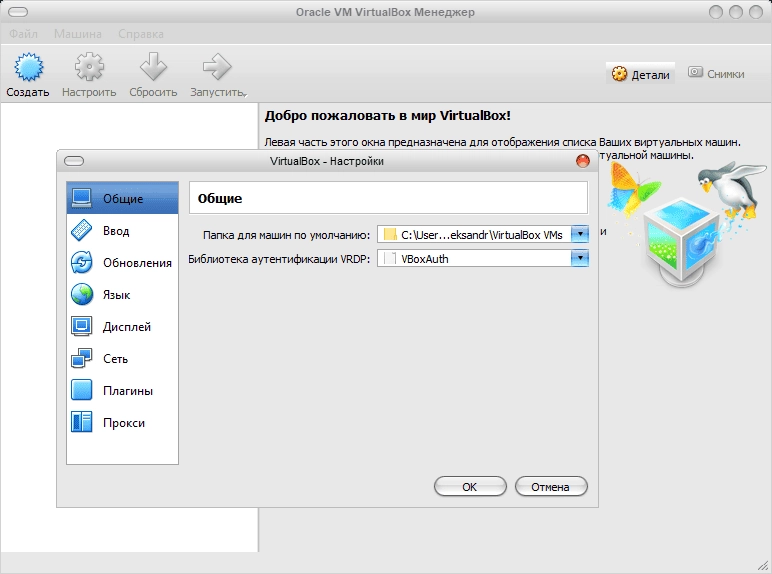This screenshot has height=574, width=772.
Task: Click the 'Добро пожаловать в мир VirtualBox!' heading
Action: (x=387, y=116)
